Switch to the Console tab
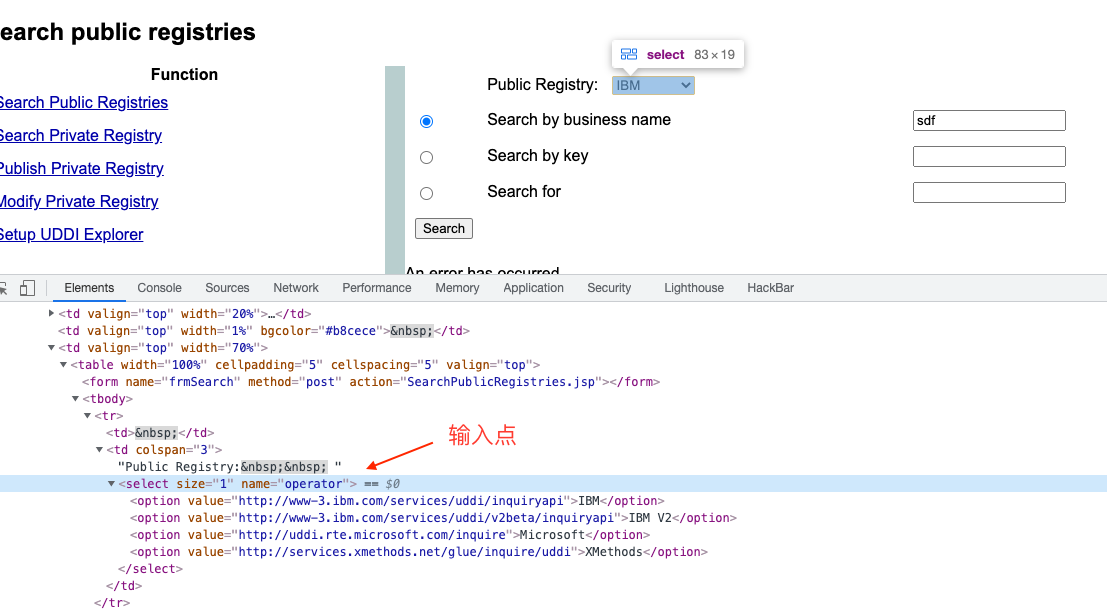 tap(159, 288)
